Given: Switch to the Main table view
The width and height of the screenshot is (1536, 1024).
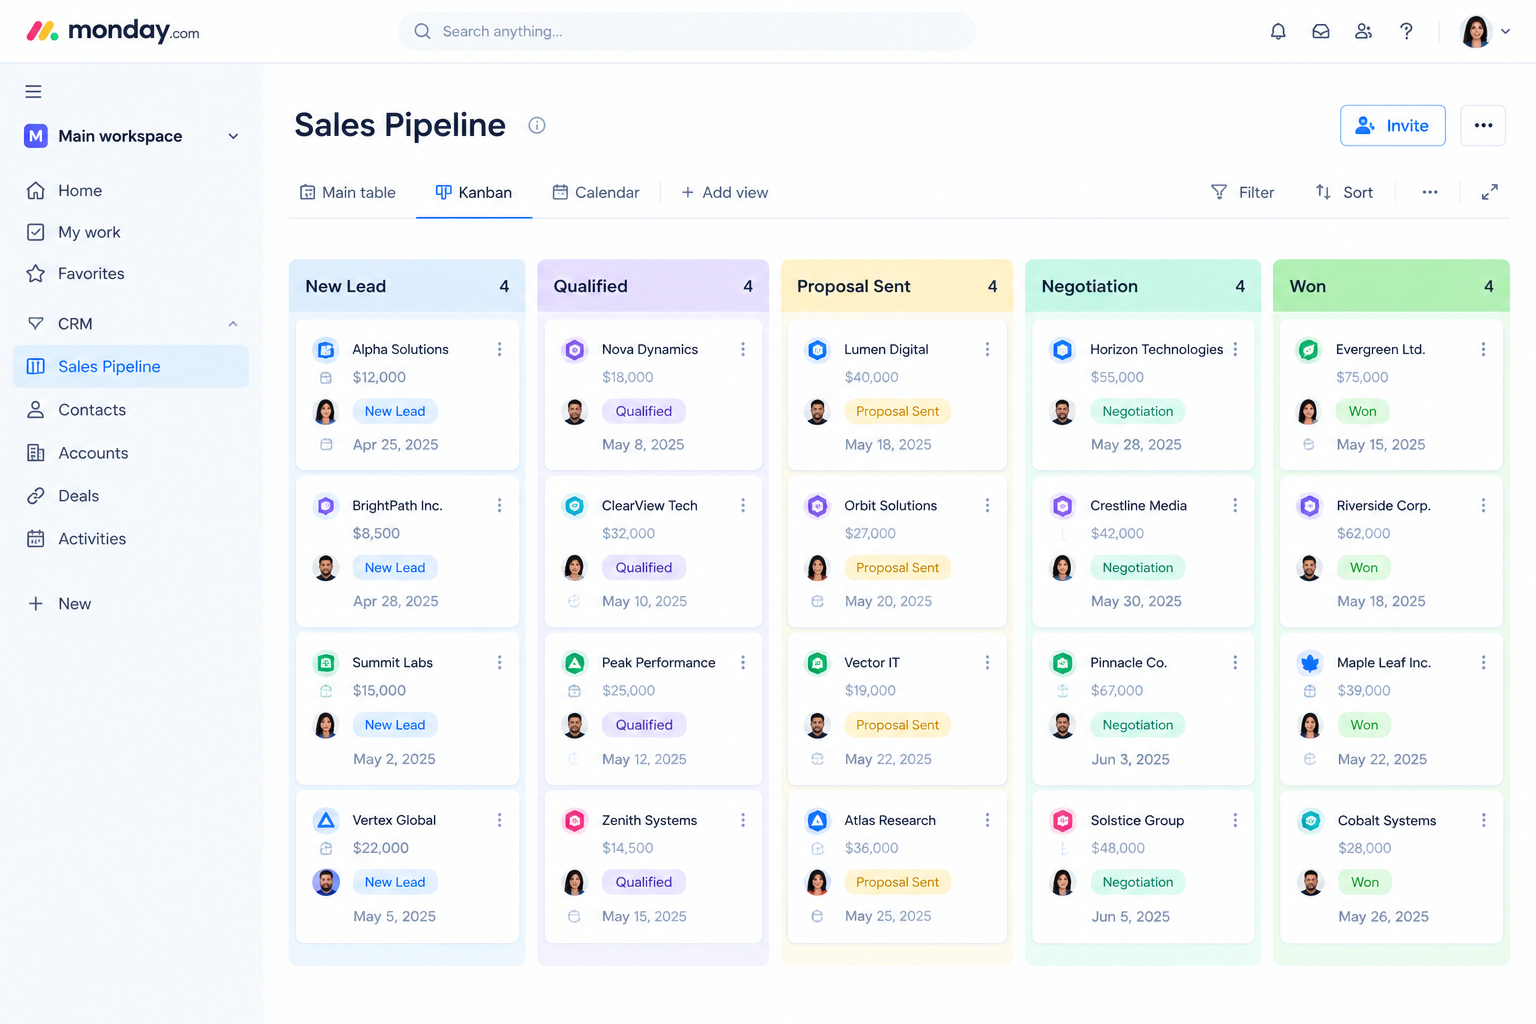Looking at the screenshot, I should point(347,192).
